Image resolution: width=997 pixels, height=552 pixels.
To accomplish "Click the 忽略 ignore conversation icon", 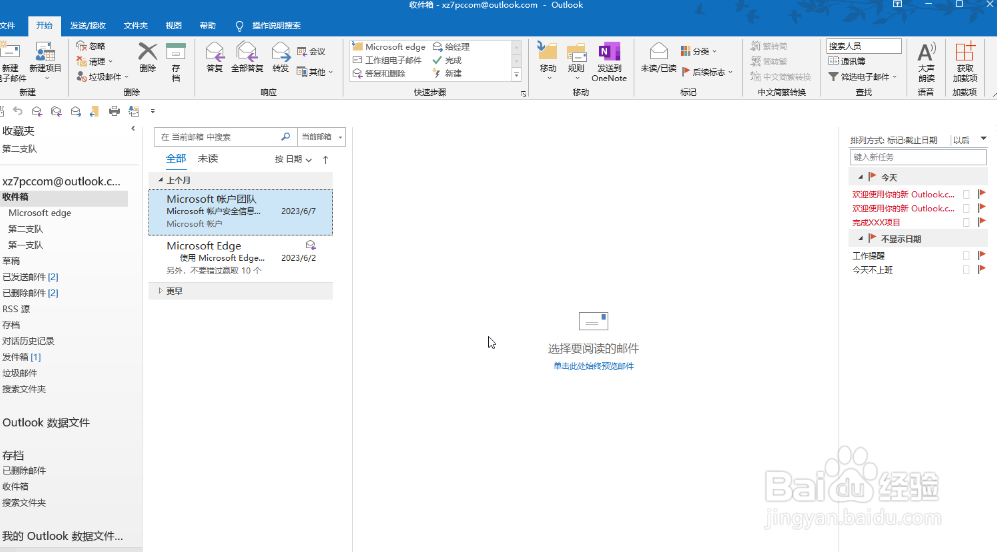I will point(90,46).
